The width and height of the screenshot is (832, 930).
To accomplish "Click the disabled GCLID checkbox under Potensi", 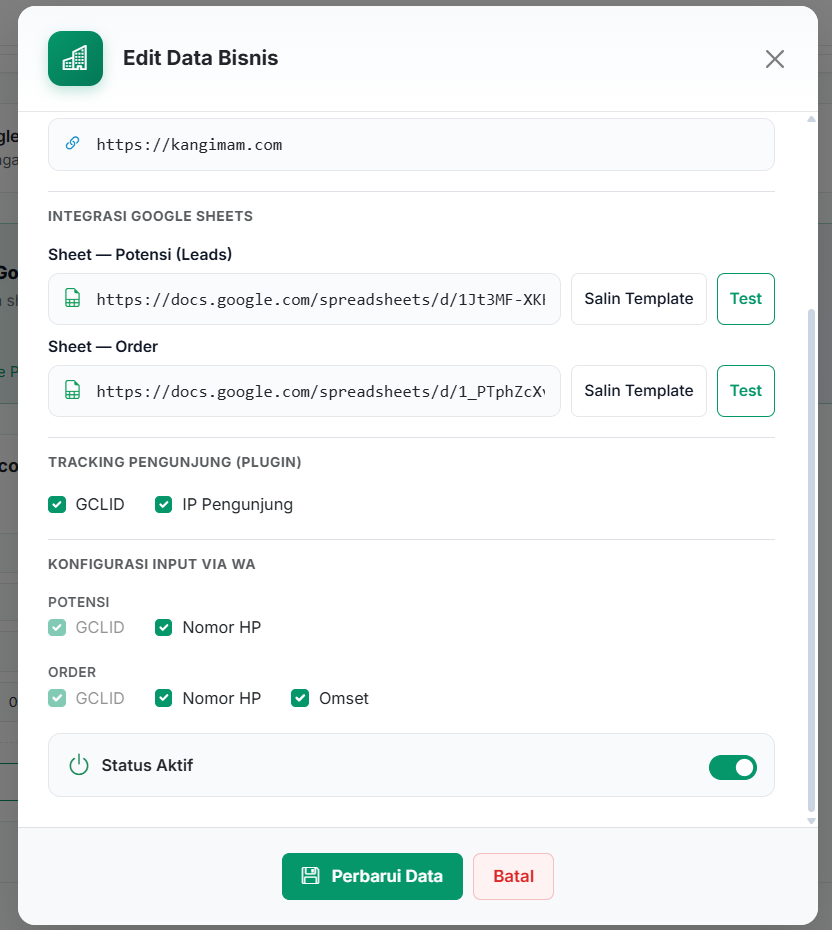I will tap(57, 628).
